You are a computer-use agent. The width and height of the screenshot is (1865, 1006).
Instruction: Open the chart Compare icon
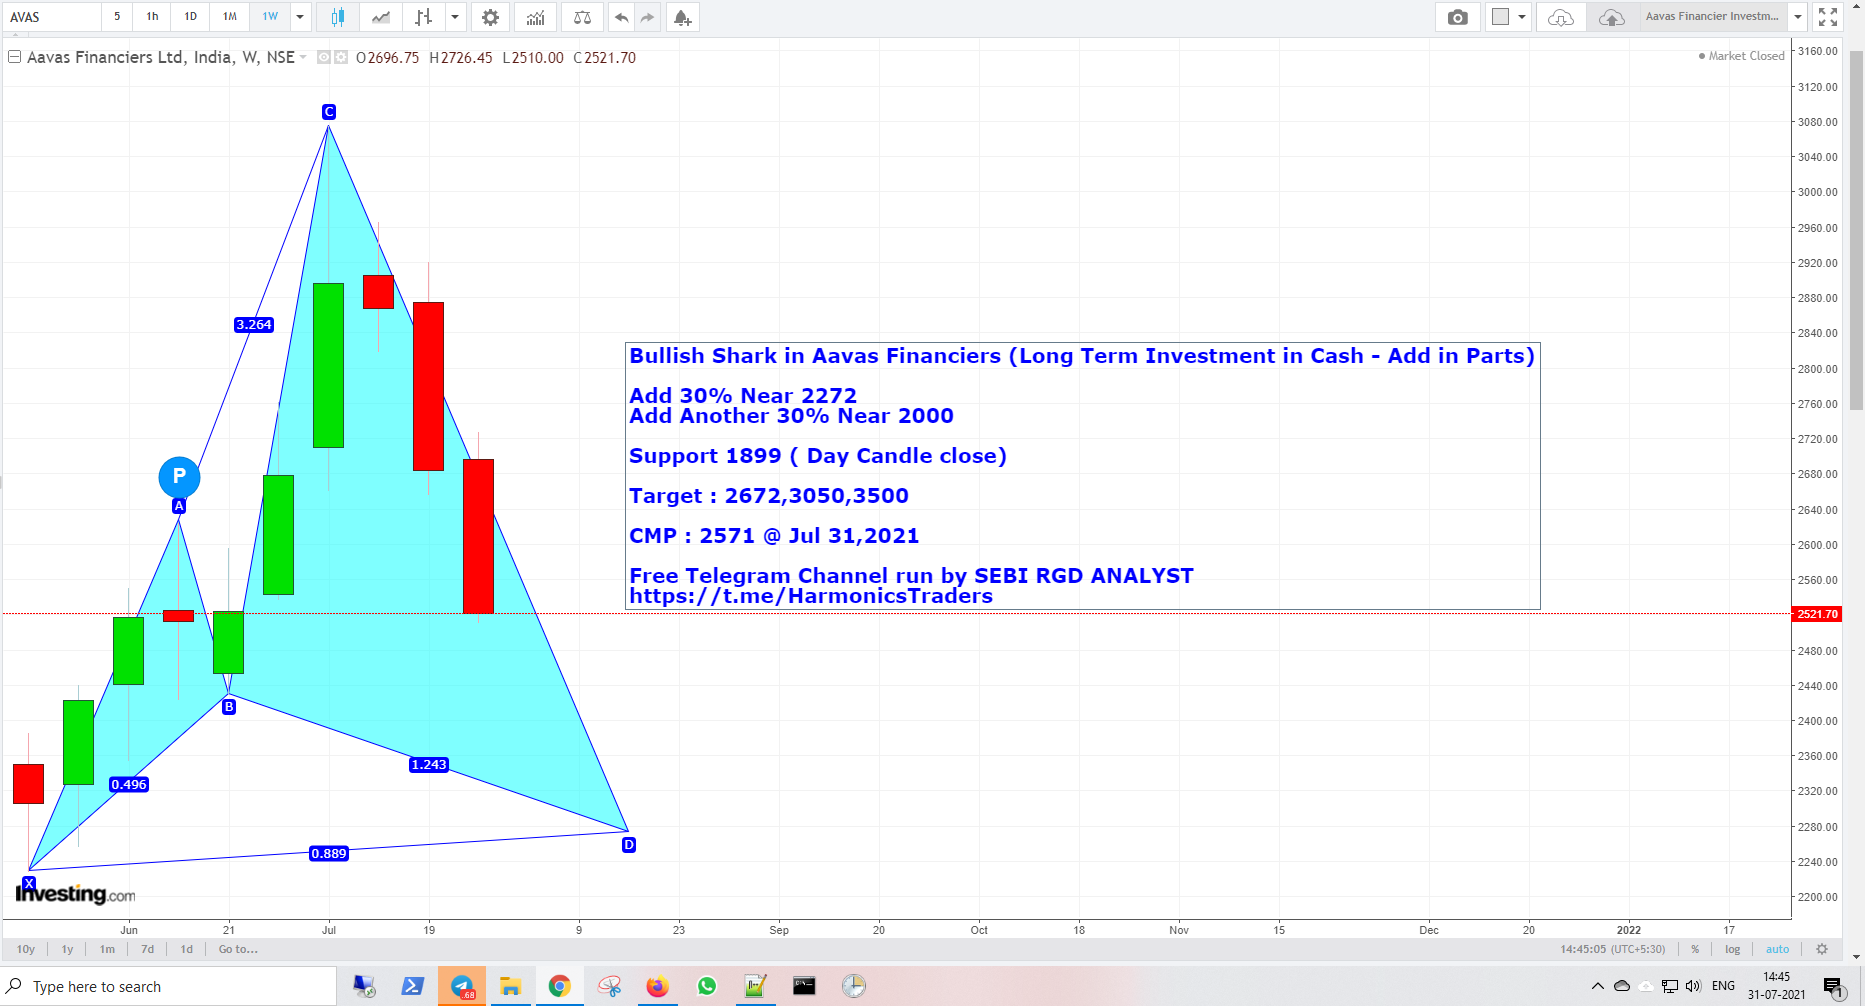coord(581,17)
